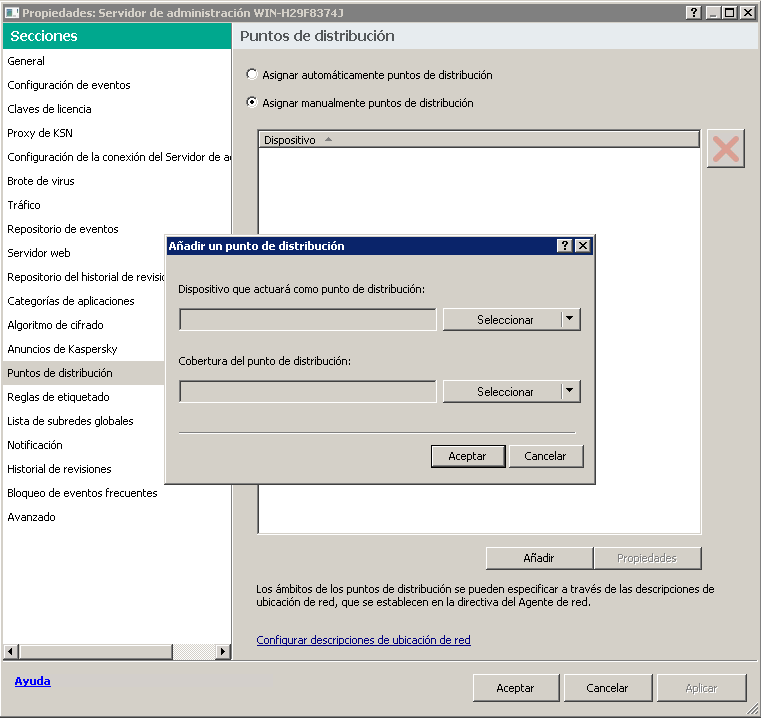Open Bloqueo de eventos frecuentes section

pos(116,493)
